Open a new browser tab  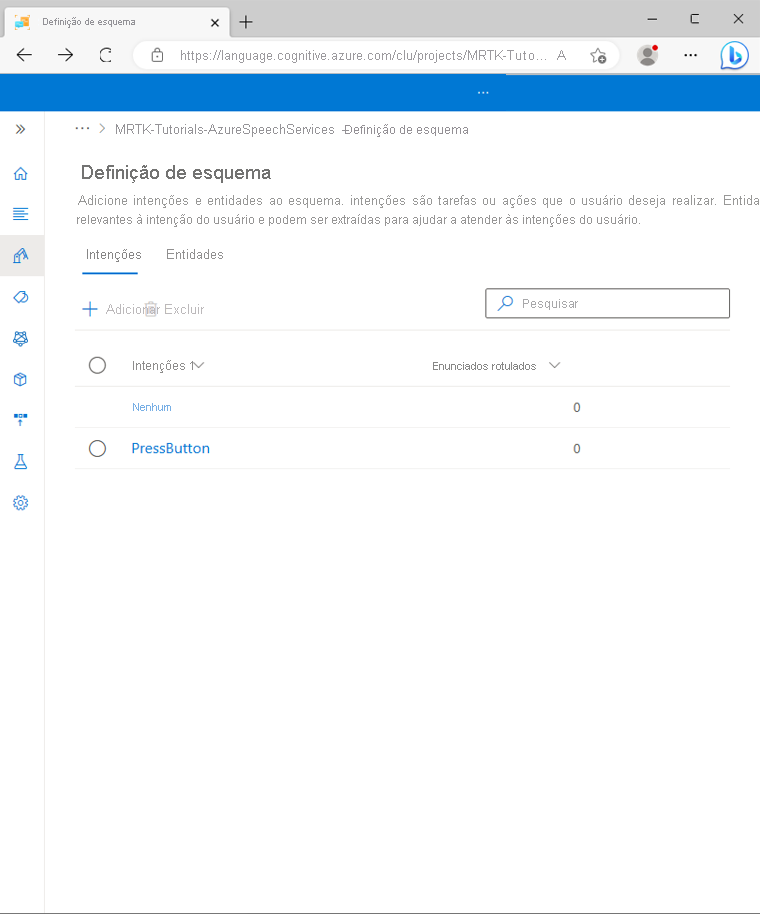point(246,22)
